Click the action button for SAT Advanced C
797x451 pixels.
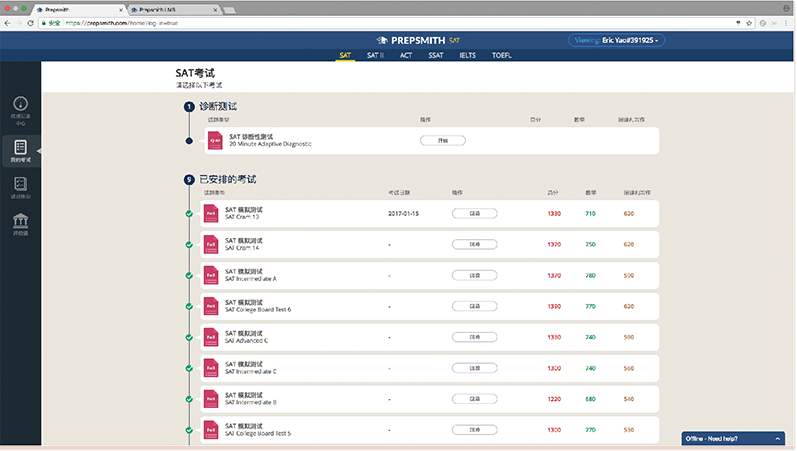pos(475,337)
